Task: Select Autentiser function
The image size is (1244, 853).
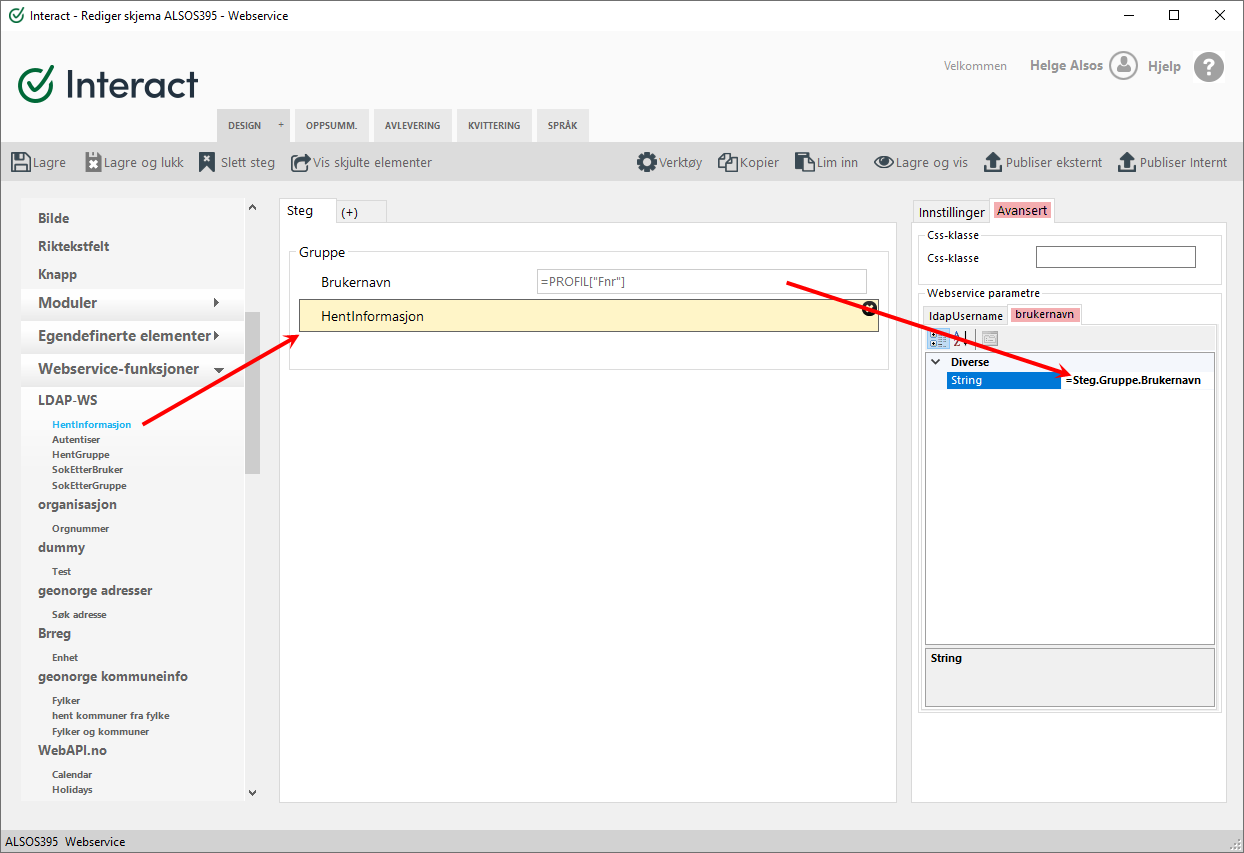Action: 76,439
